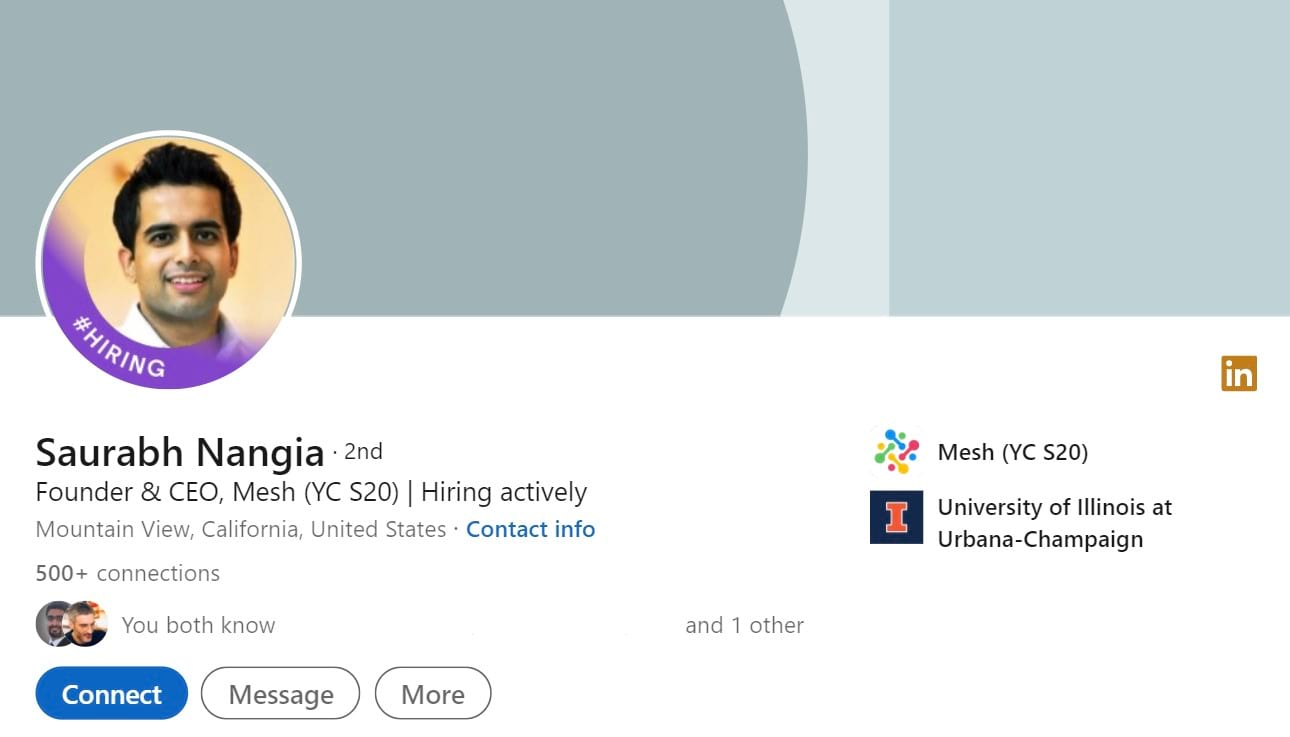This screenshot has width=1290, height=737.
Task: View the circular profile photo
Action: (168, 262)
